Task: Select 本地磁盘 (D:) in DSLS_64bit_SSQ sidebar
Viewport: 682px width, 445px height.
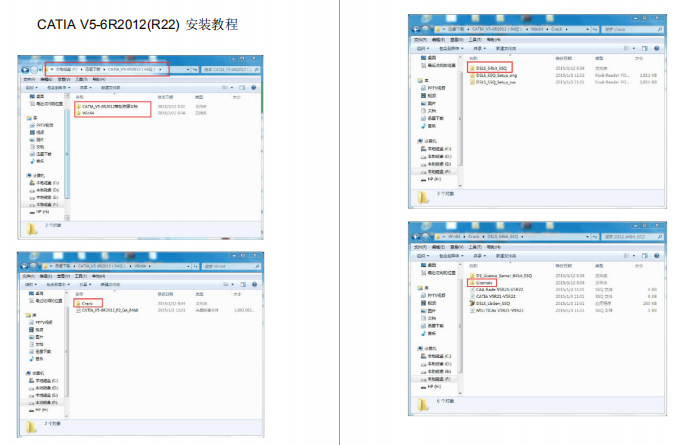Action: pyautogui.click(x=436, y=364)
